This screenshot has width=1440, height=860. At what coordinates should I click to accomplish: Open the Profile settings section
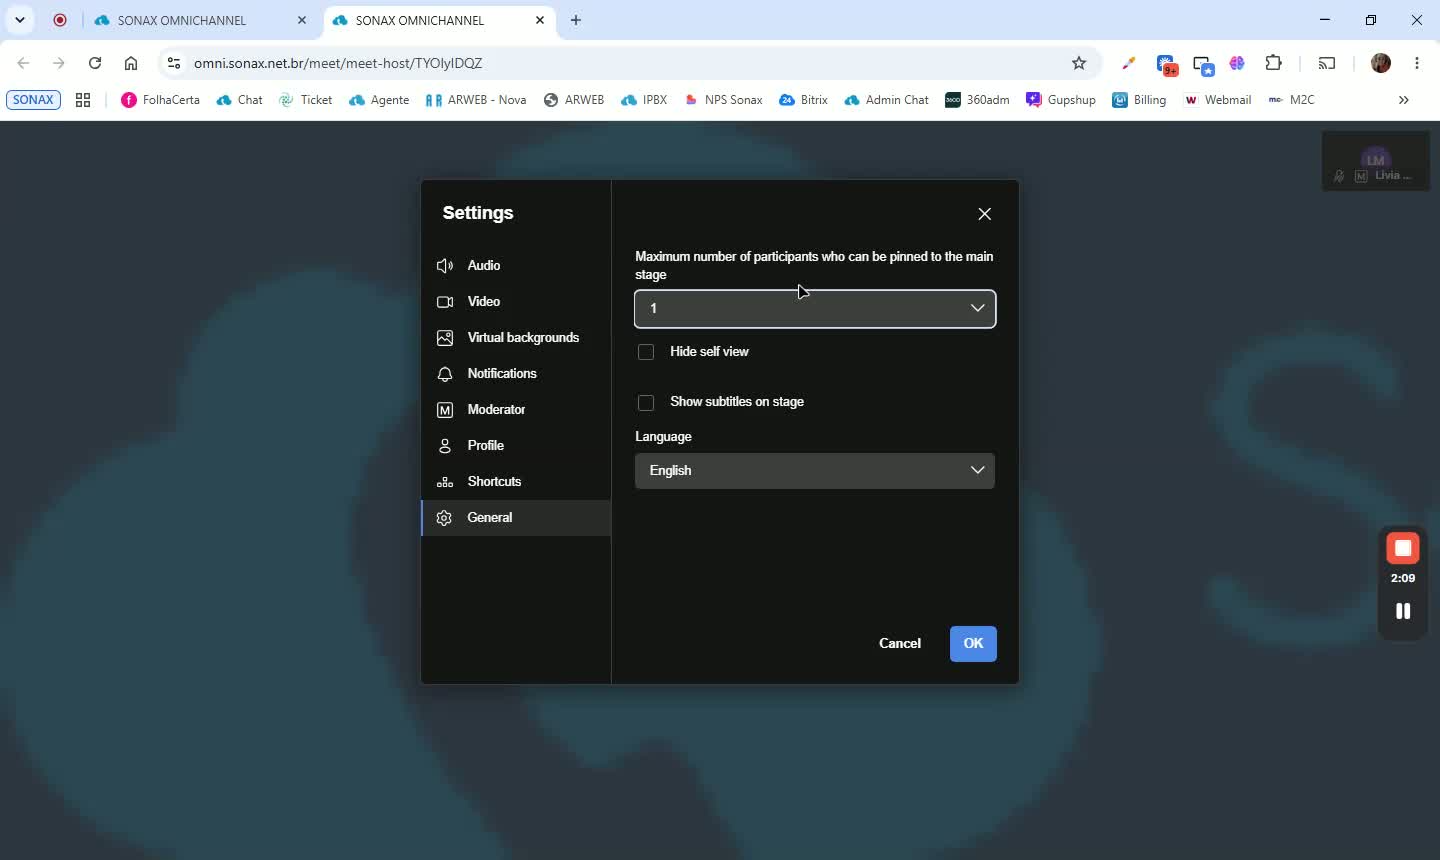tap(516, 445)
